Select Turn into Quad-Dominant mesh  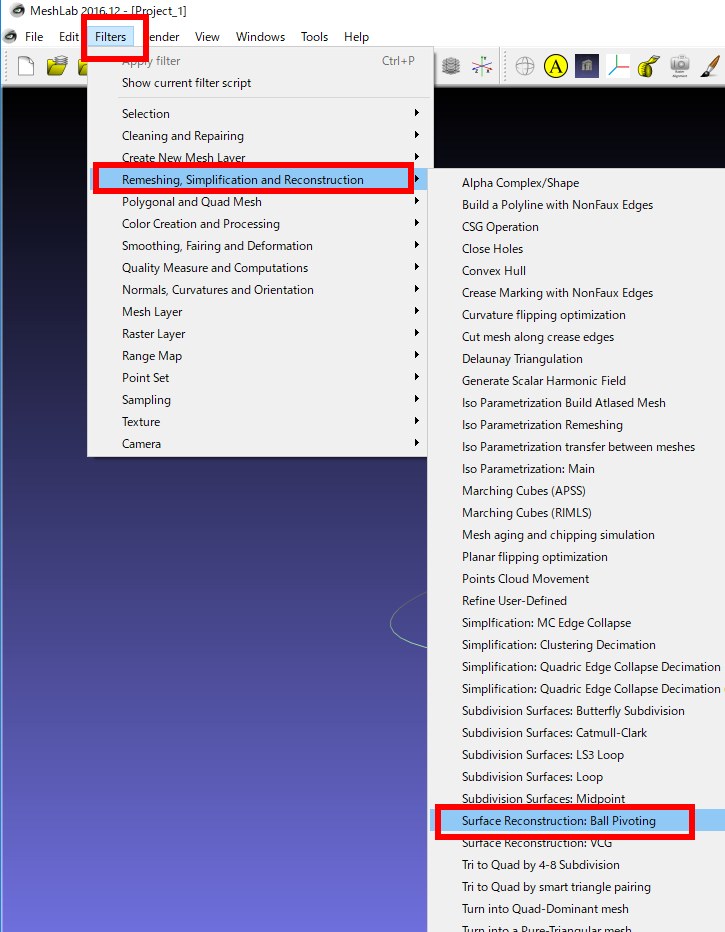pyautogui.click(x=545, y=909)
